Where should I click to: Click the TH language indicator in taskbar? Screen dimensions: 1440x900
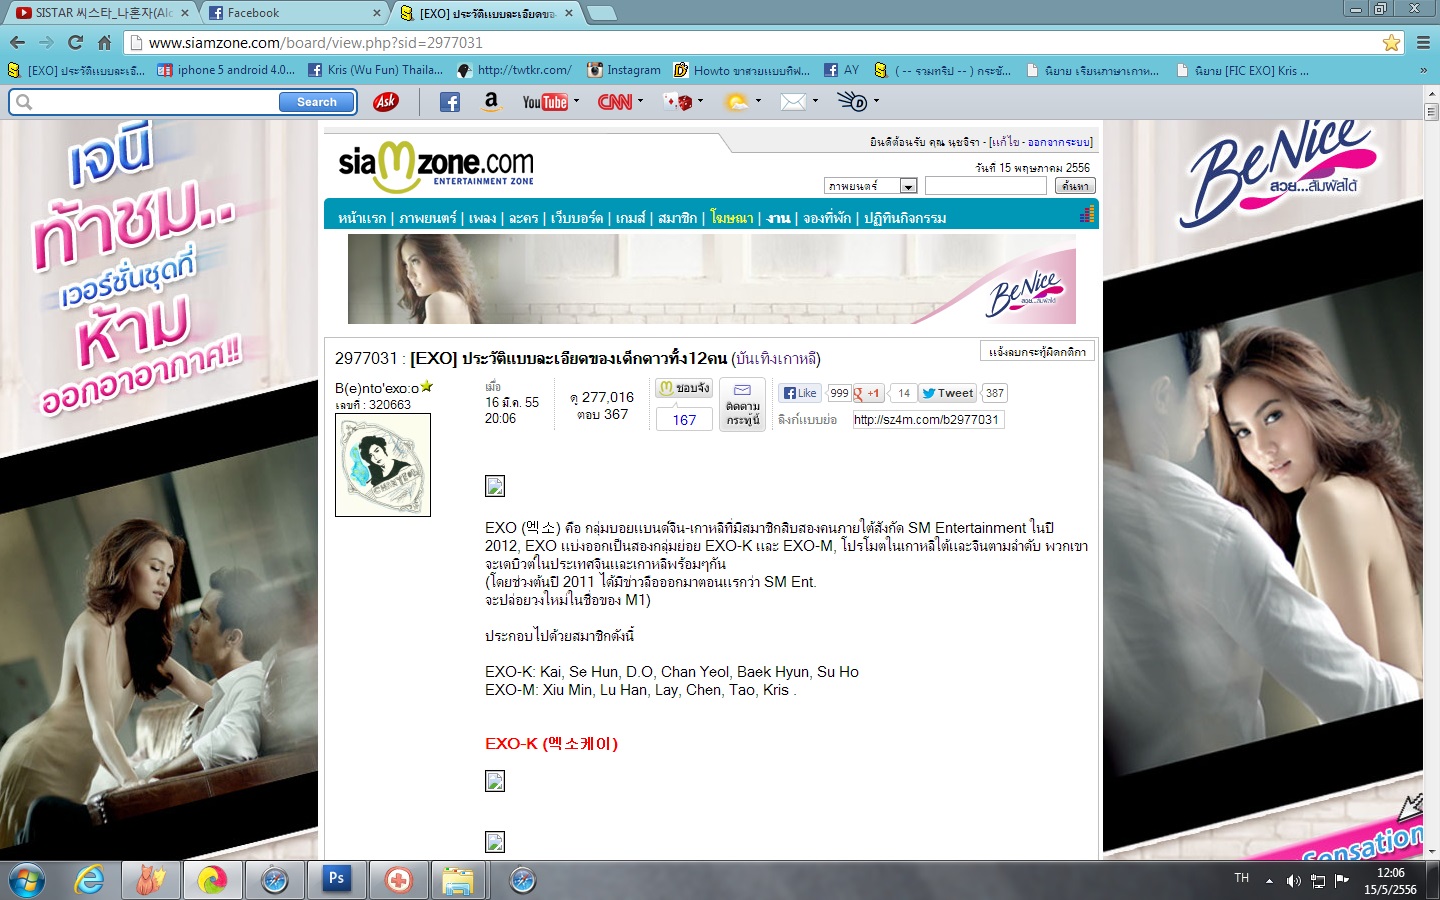click(x=1242, y=878)
